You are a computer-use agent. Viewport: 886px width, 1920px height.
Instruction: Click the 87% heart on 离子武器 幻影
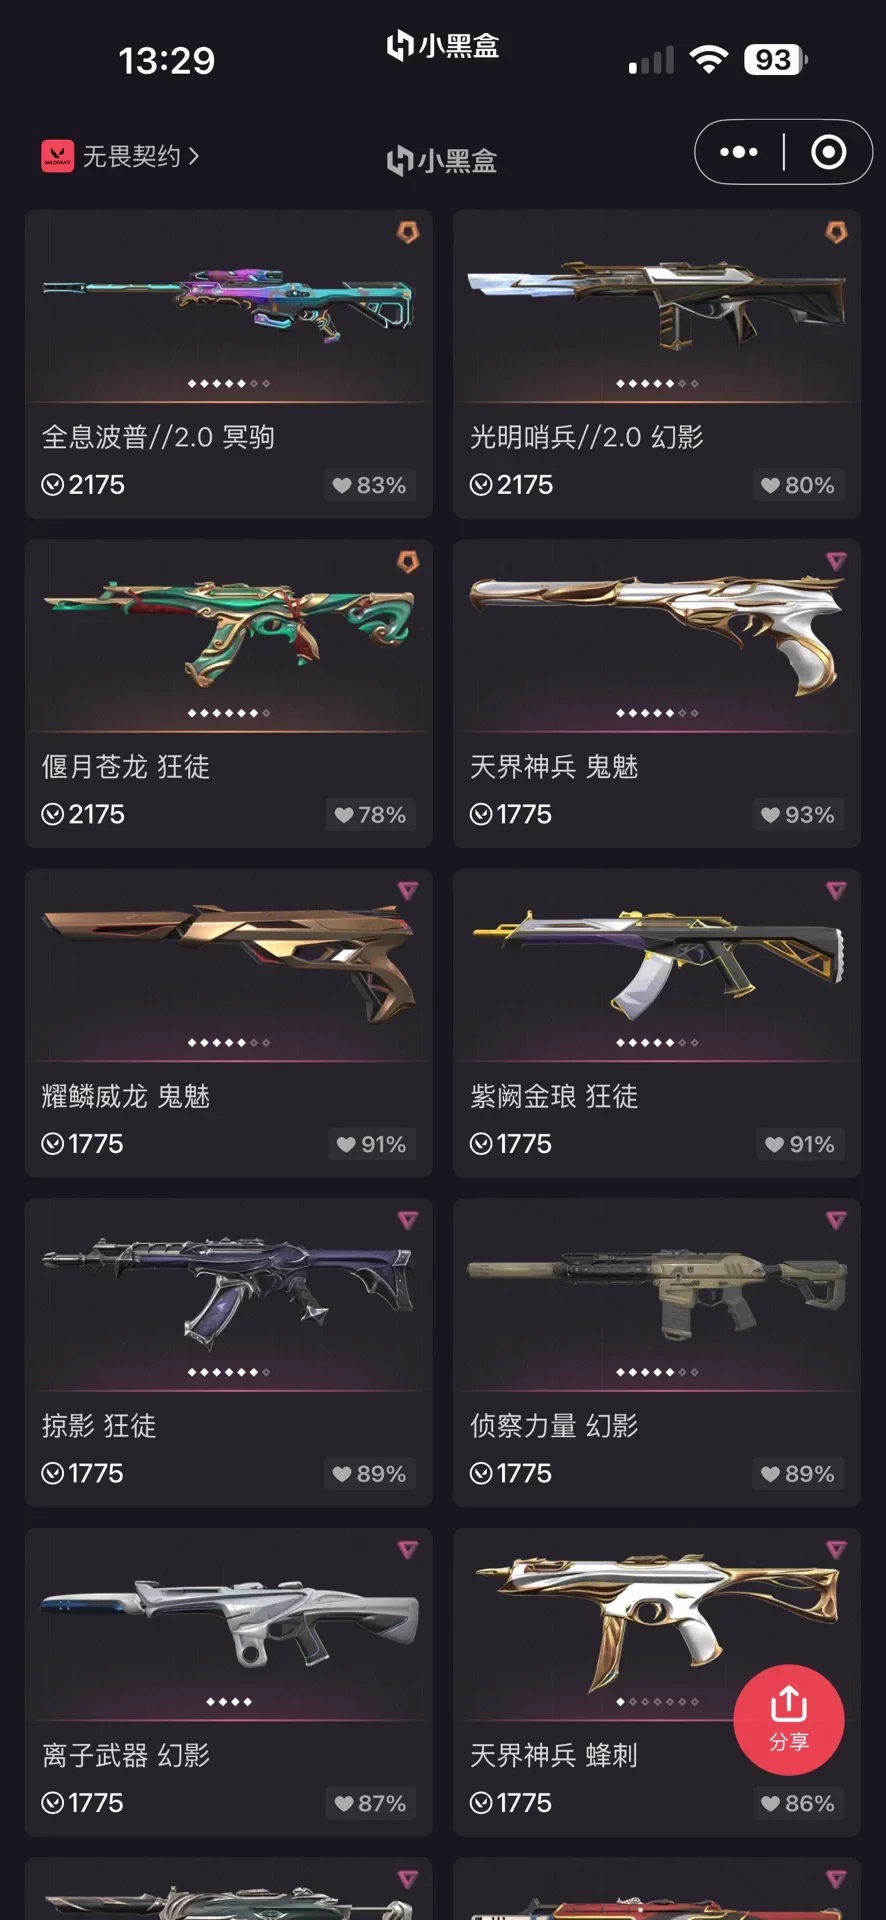coord(369,1803)
